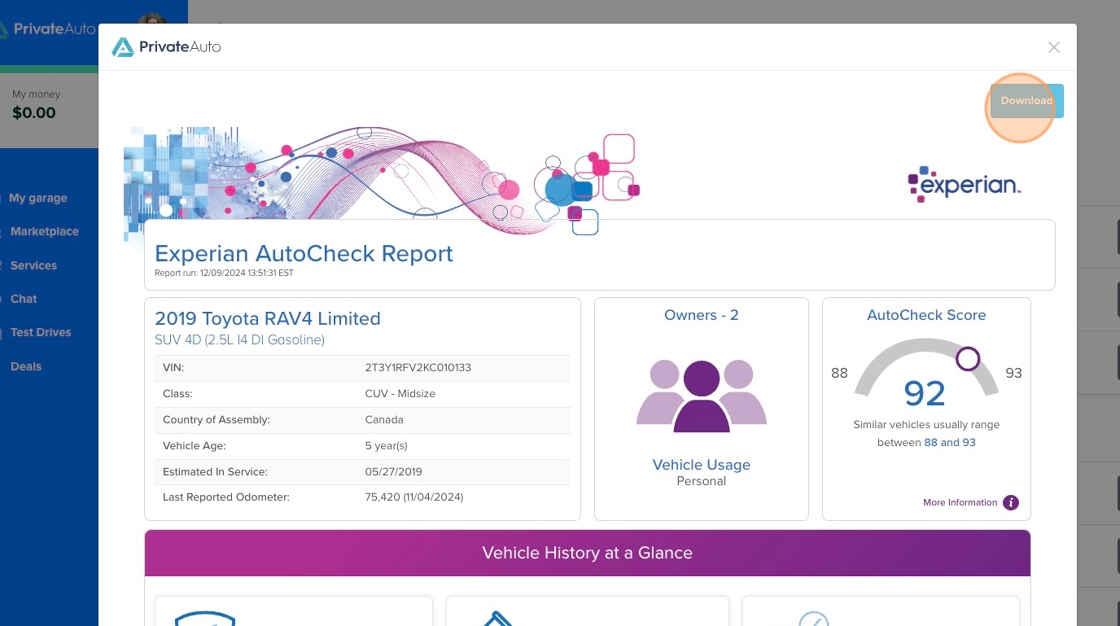Open Chat in the sidebar

point(24,299)
